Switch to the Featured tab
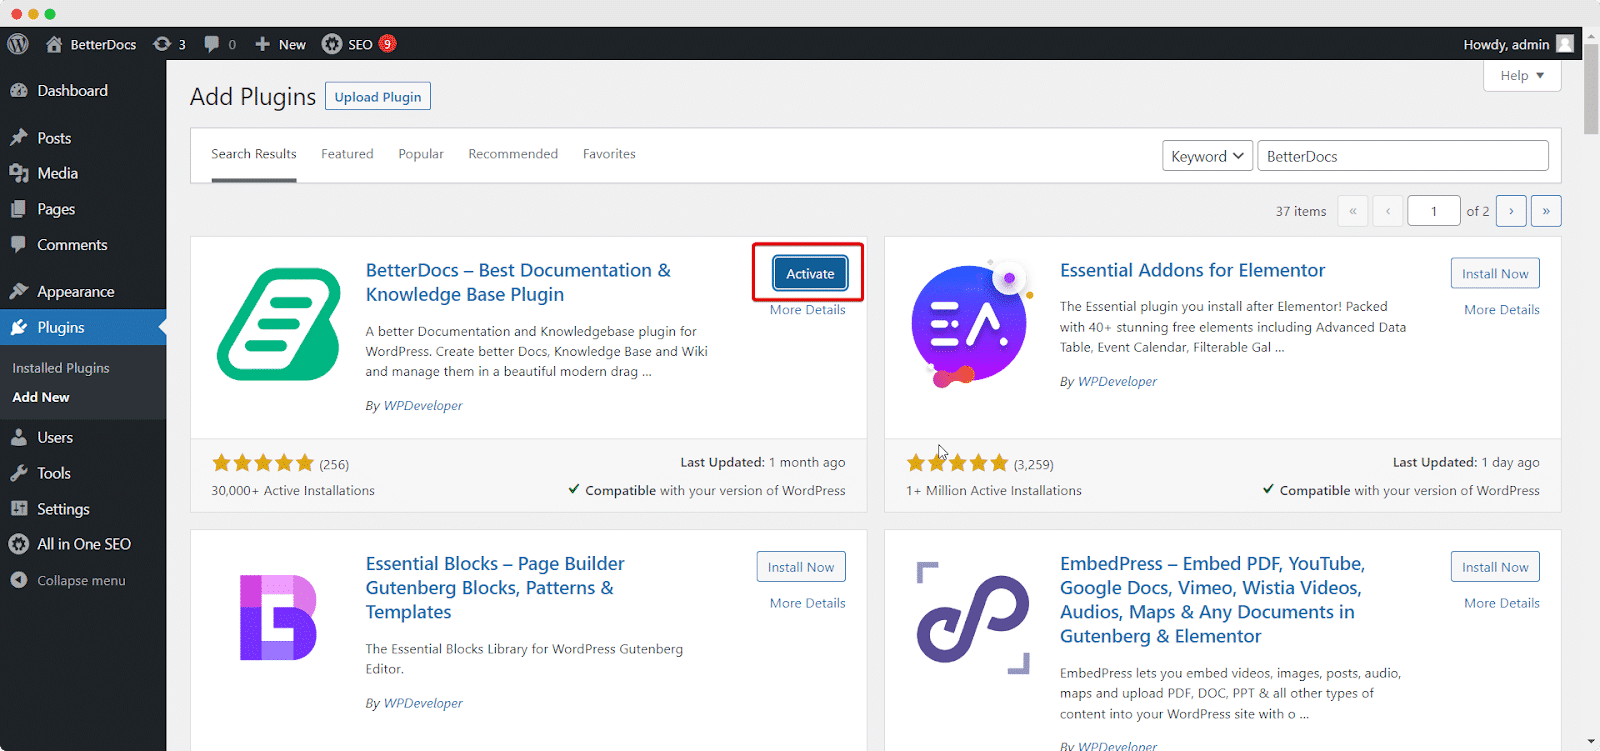The width and height of the screenshot is (1600, 751). (347, 154)
